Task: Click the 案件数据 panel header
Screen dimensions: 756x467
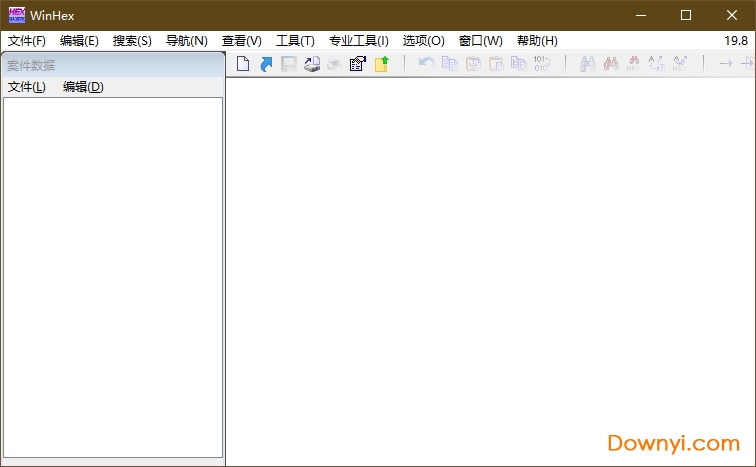Action: point(111,65)
